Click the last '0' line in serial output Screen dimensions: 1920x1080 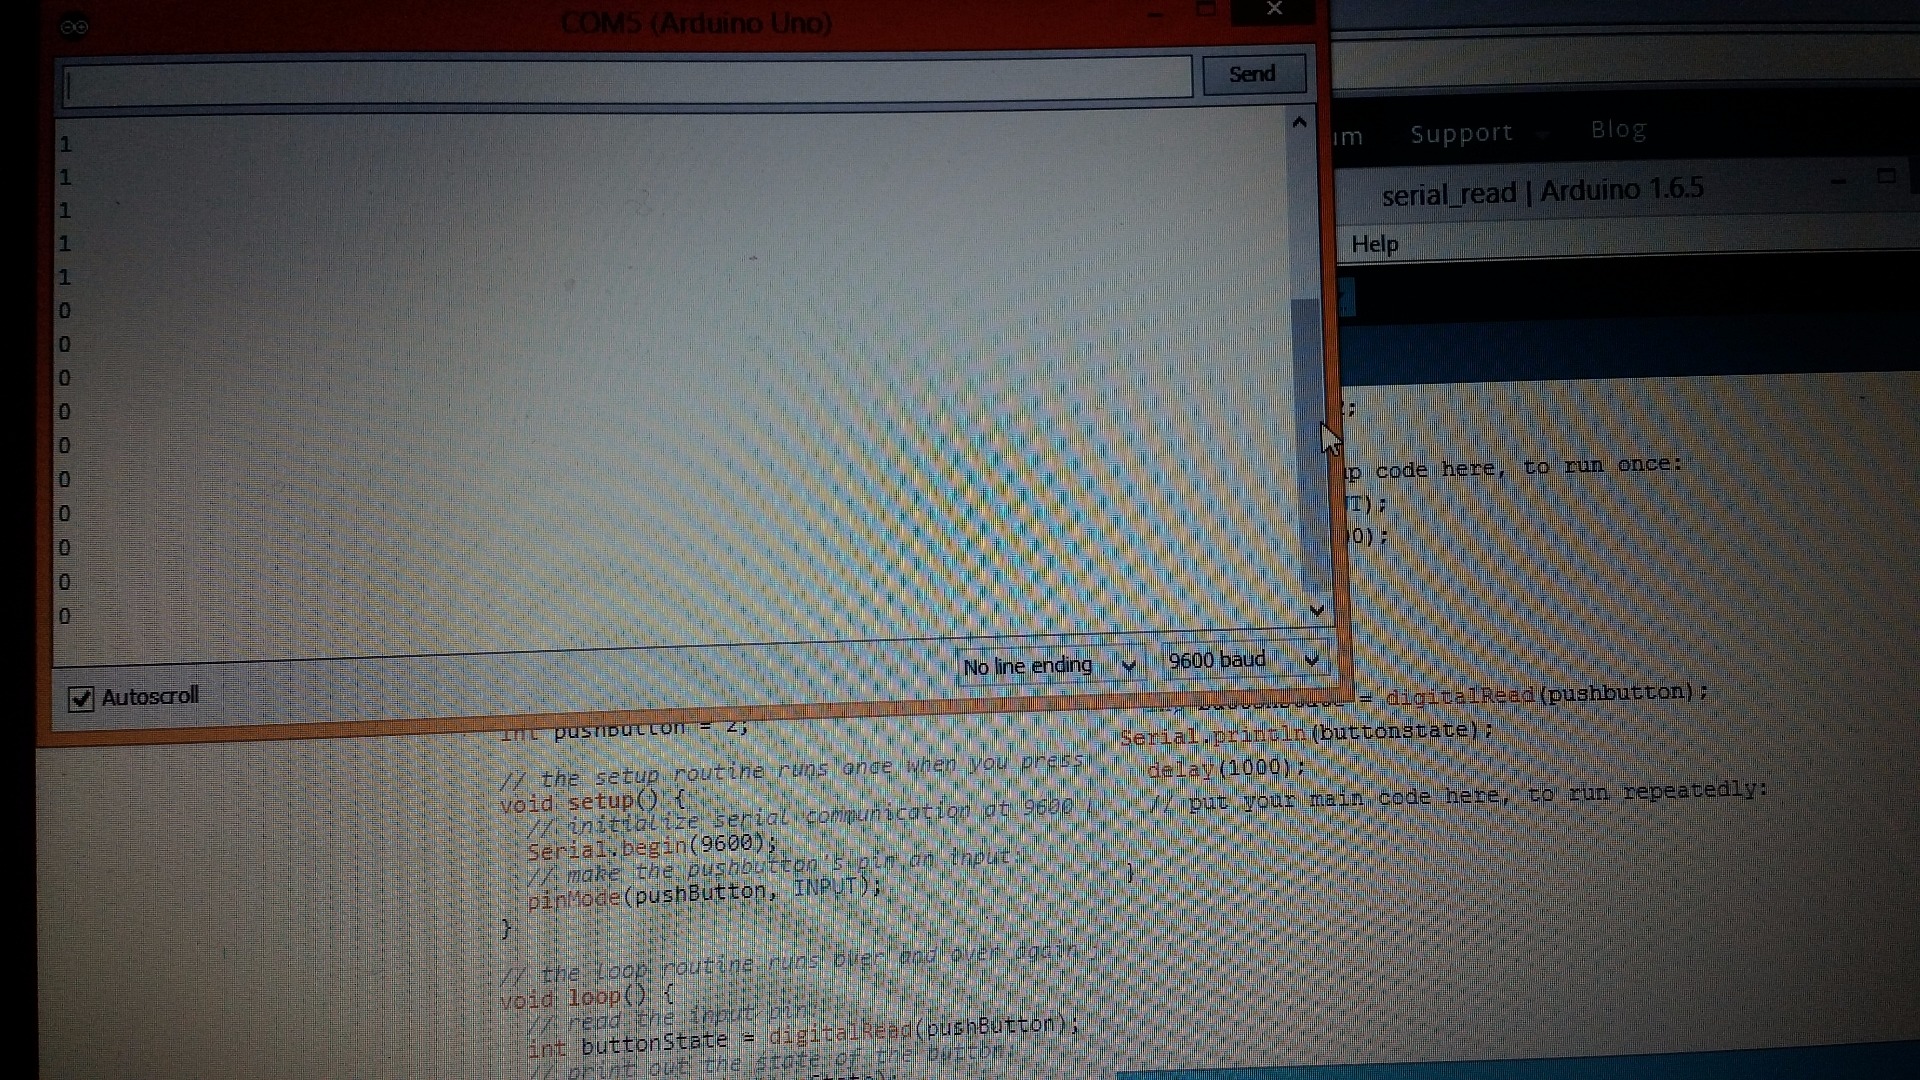point(64,616)
